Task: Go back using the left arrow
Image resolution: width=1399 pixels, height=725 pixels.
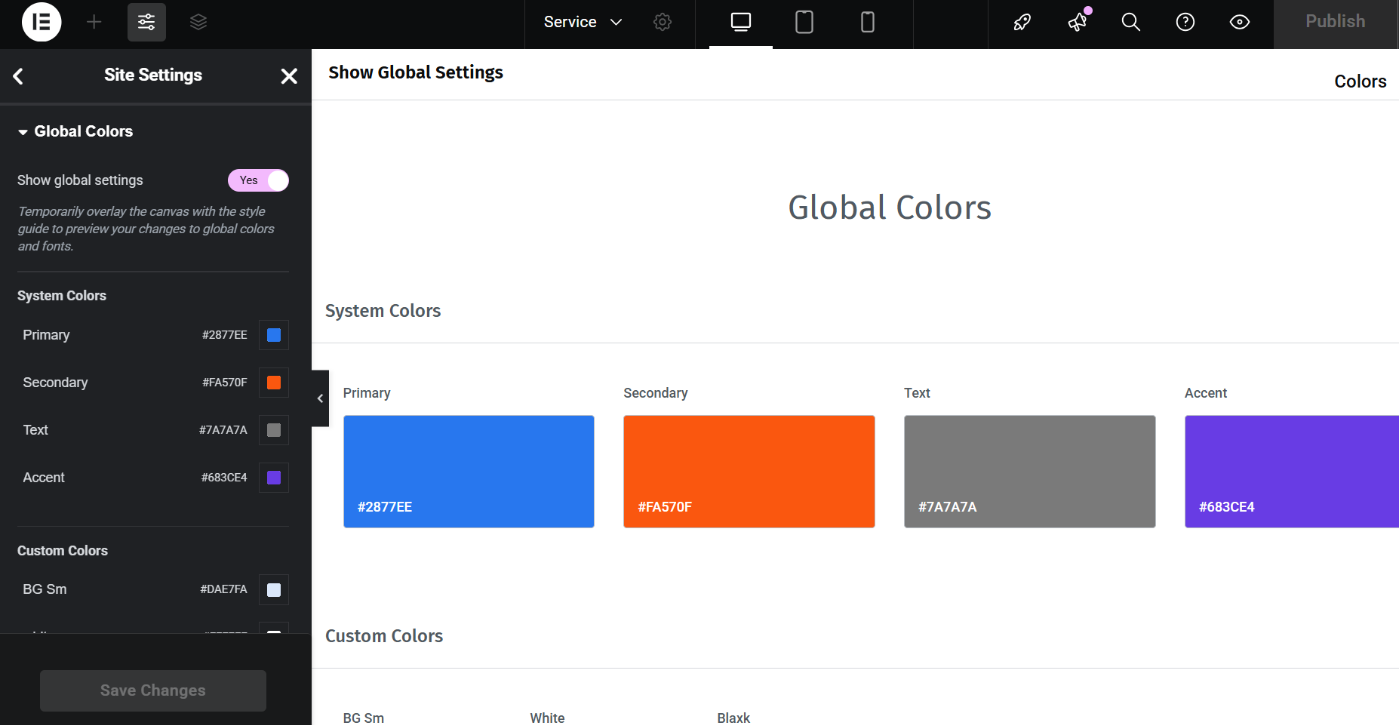Action: pyautogui.click(x=18, y=75)
